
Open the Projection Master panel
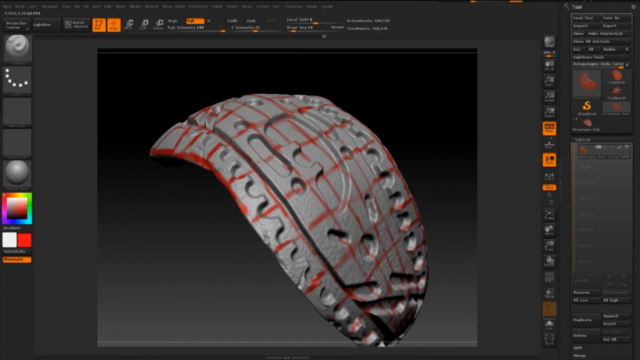[x=17, y=25]
